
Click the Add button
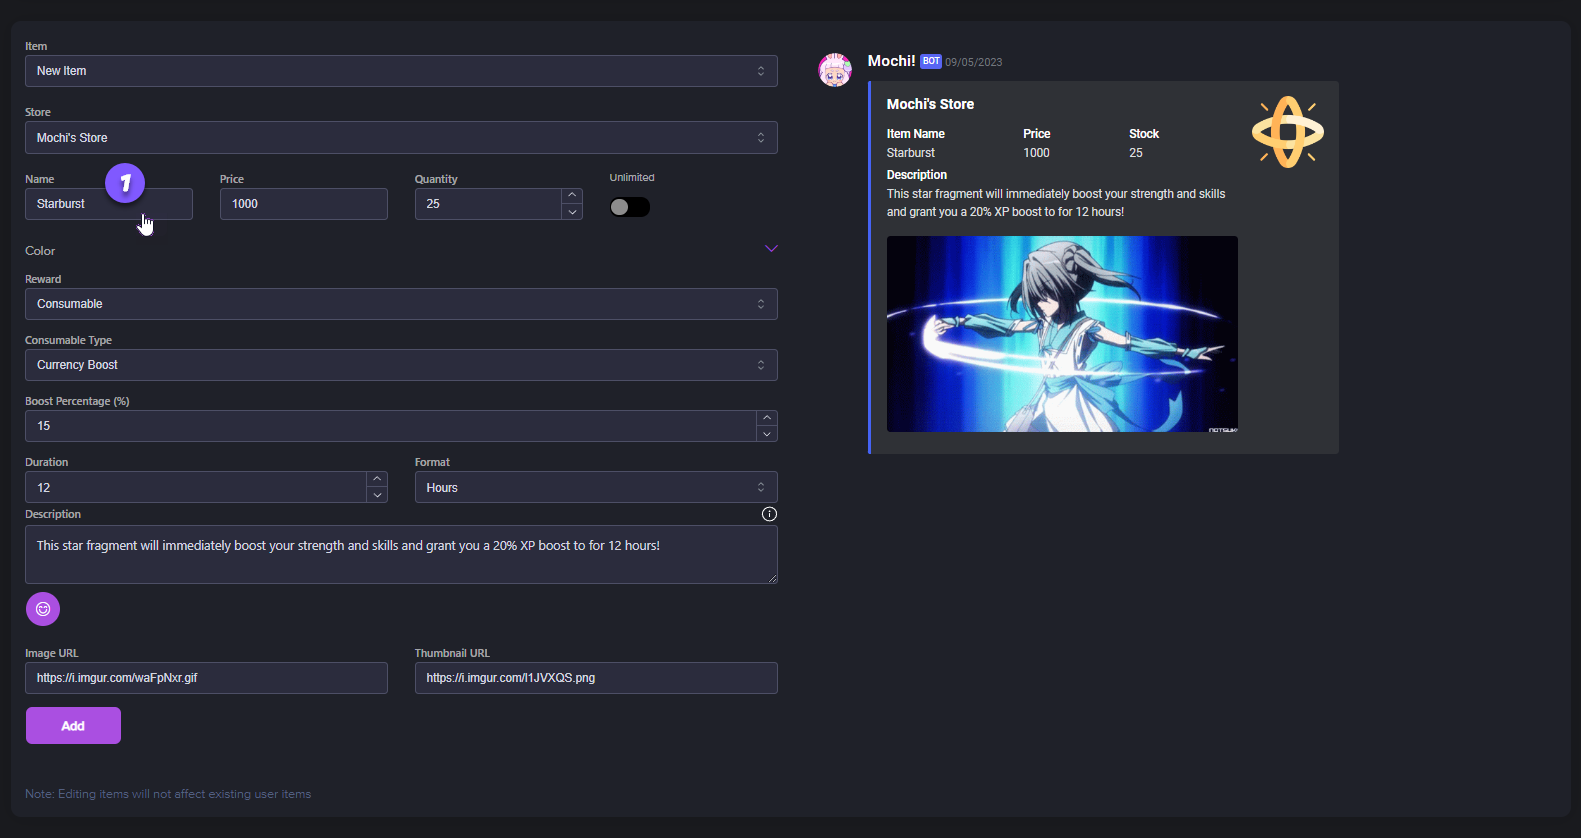coord(73,726)
